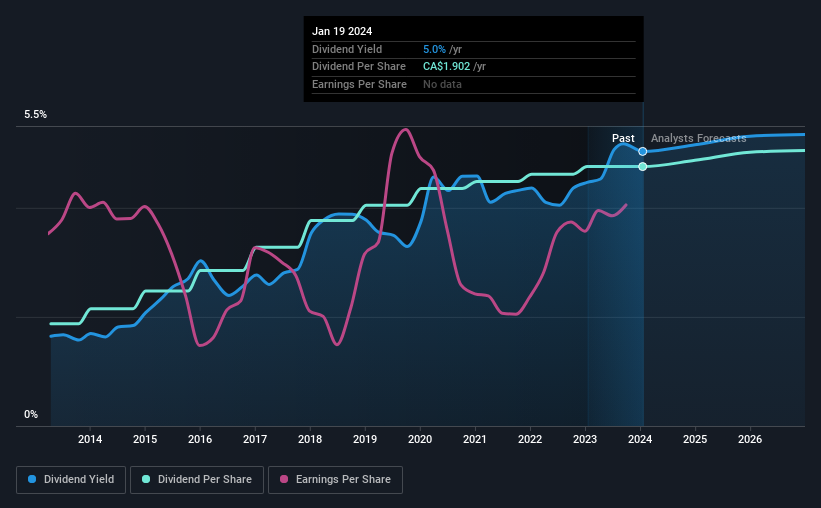Click the pink Earnings Per Share legend dot
Image resolution: width=821 pixels, height=508 pixels.
pos(284,479)
